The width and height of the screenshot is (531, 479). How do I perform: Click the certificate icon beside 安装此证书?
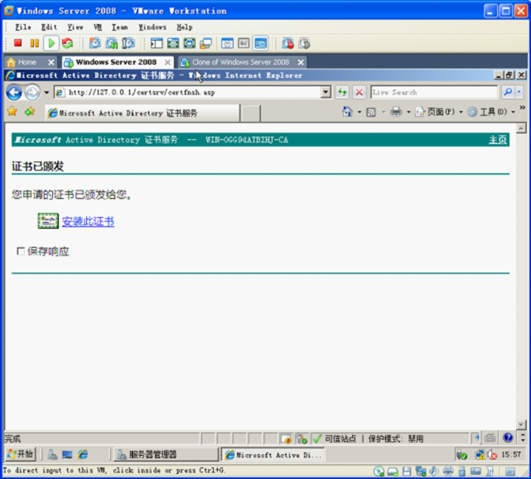pyautogui.click(x=48, y=221)
